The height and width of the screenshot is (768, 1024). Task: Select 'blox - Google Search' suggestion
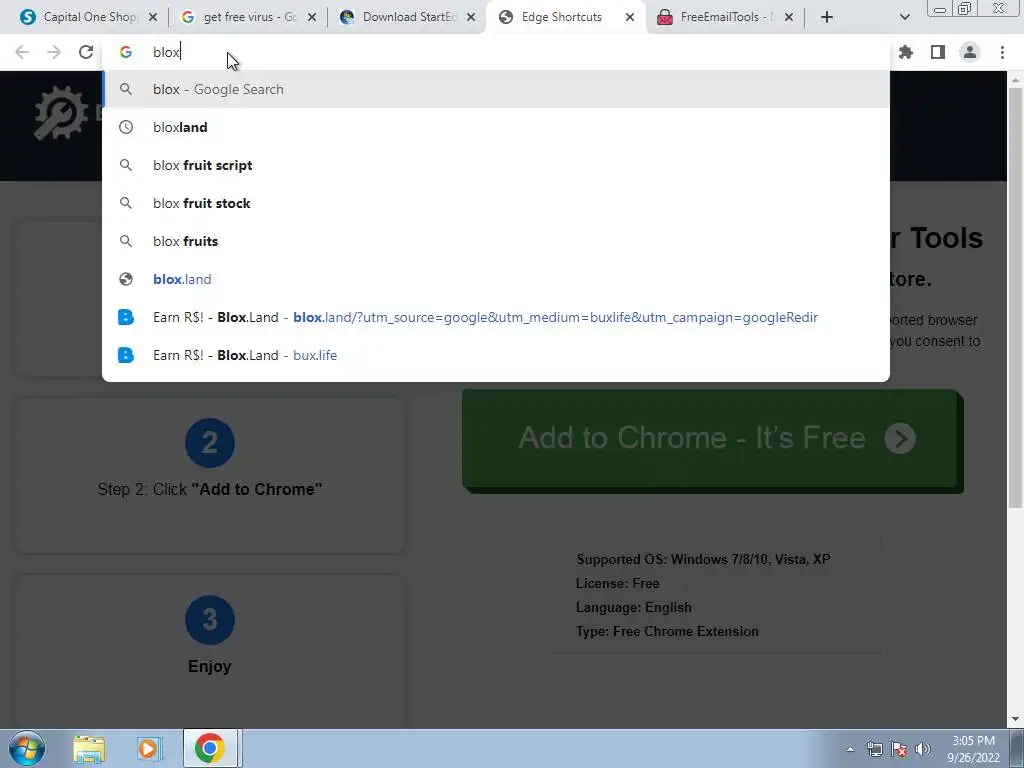tap(496, 89)
